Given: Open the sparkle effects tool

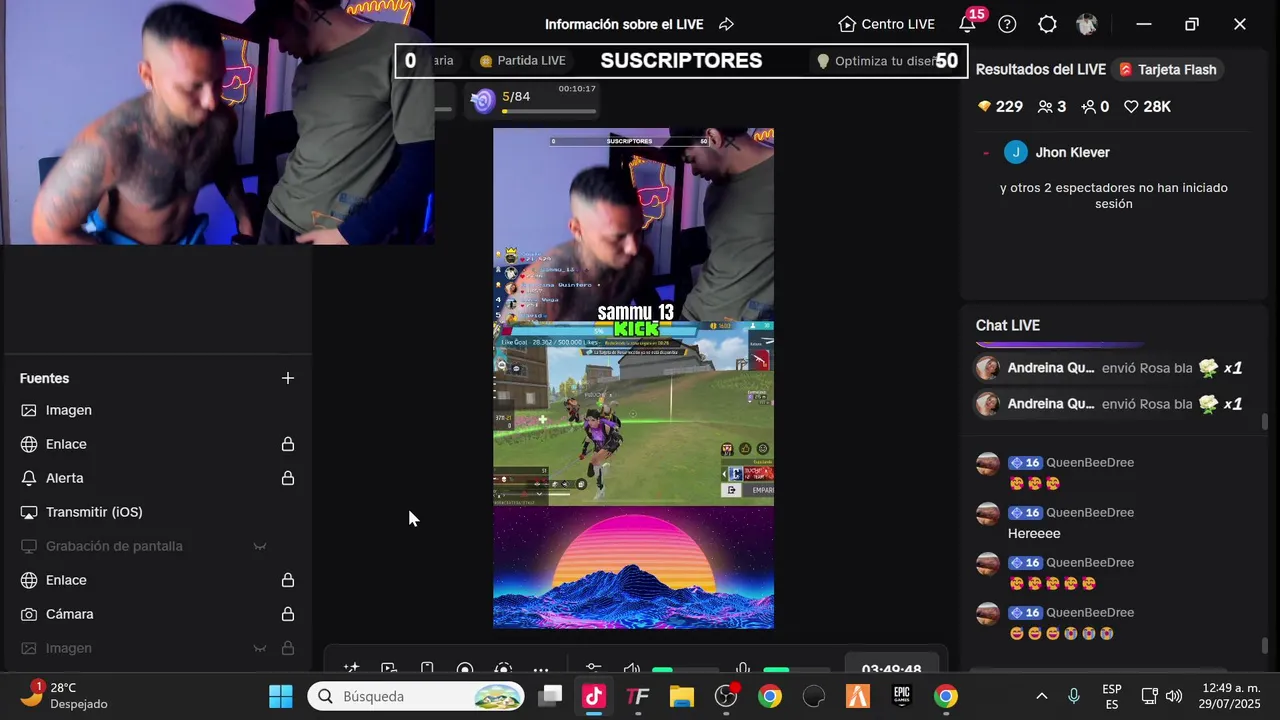Looking at the screenshot, I should click(351, 669).
